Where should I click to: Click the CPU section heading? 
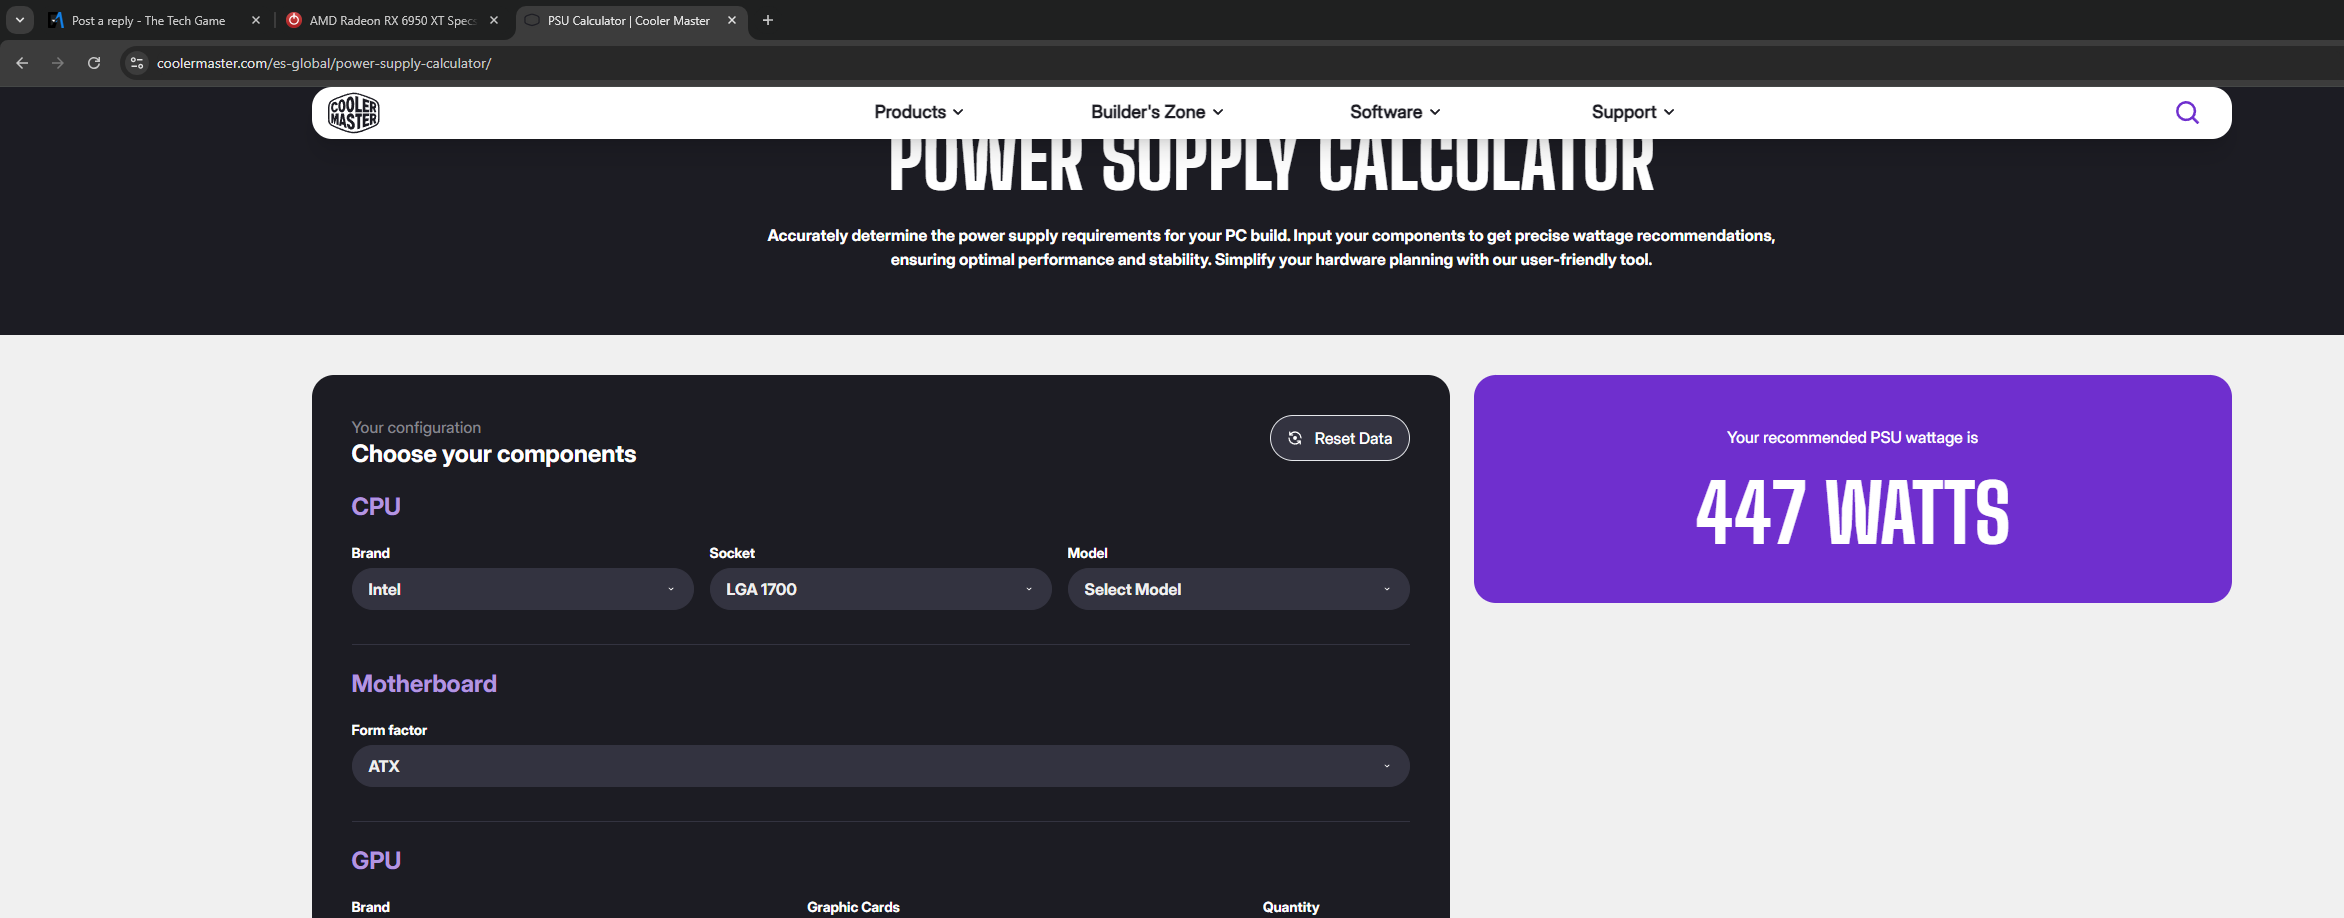pos(376,506)
